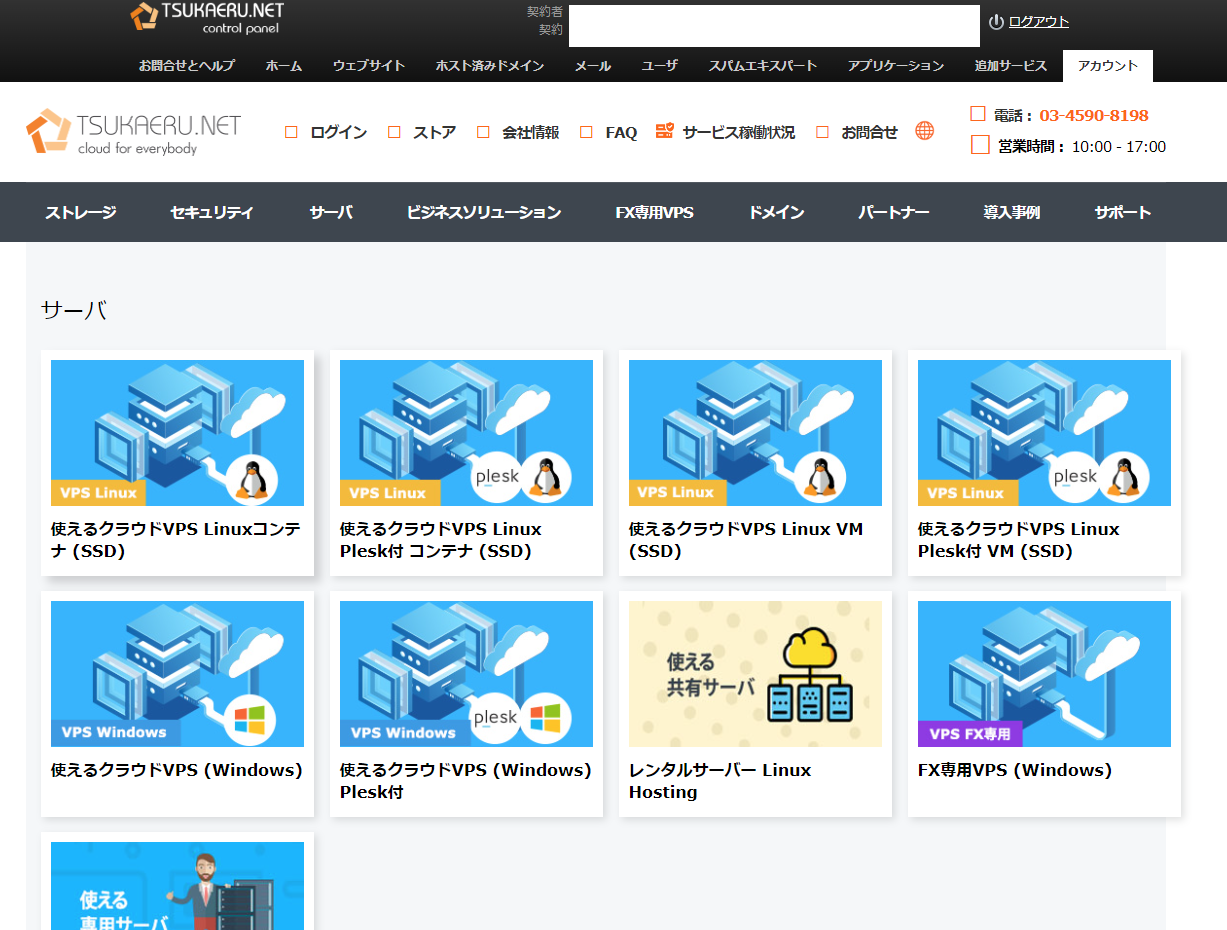Click the 会社情報 link

[x=530, y=132]
